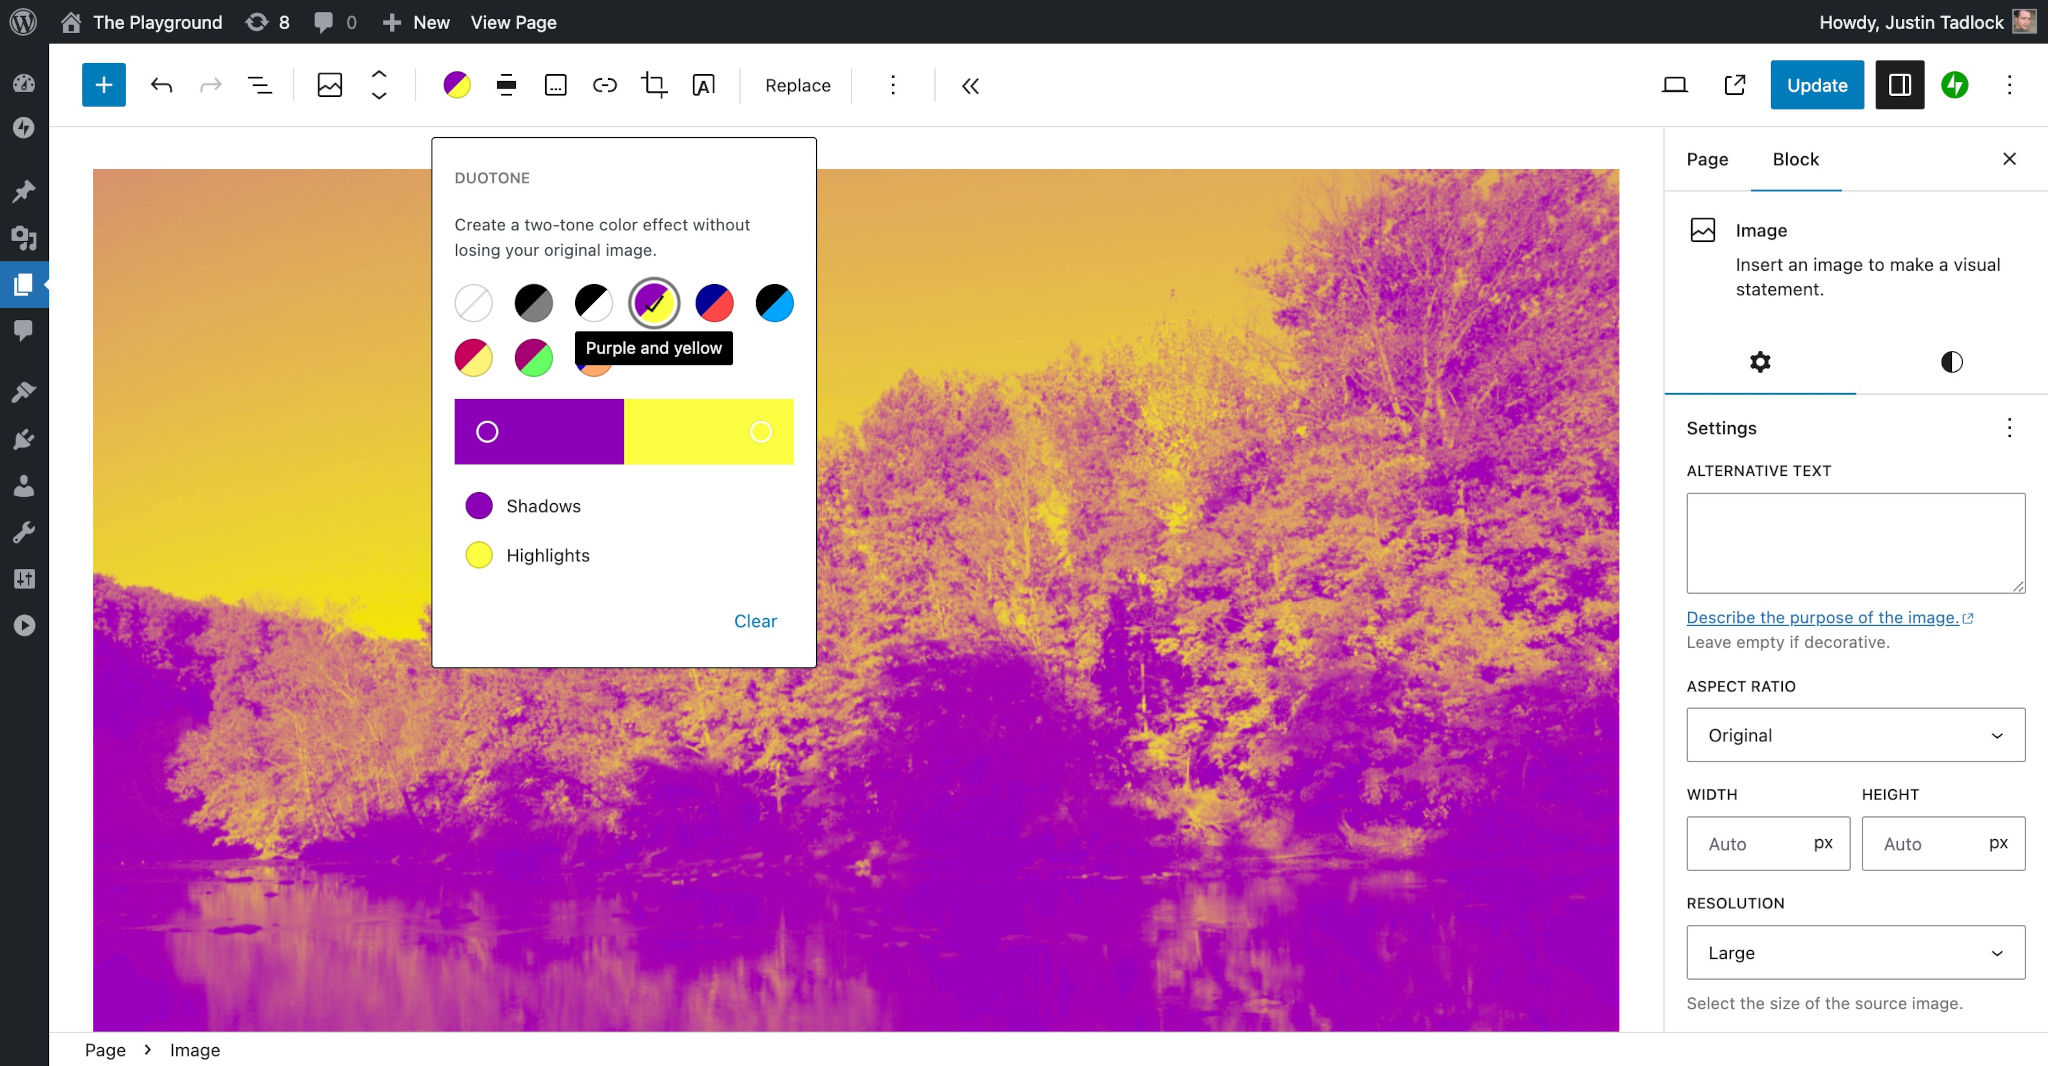
Task: Click the Undo arrow icon
Action: click(160, 85)
